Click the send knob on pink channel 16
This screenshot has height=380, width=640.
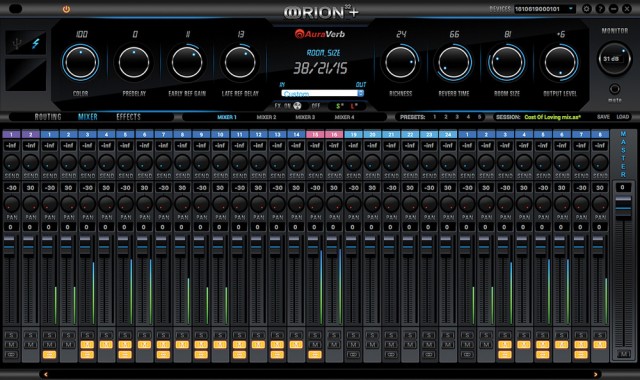[334, 162]
